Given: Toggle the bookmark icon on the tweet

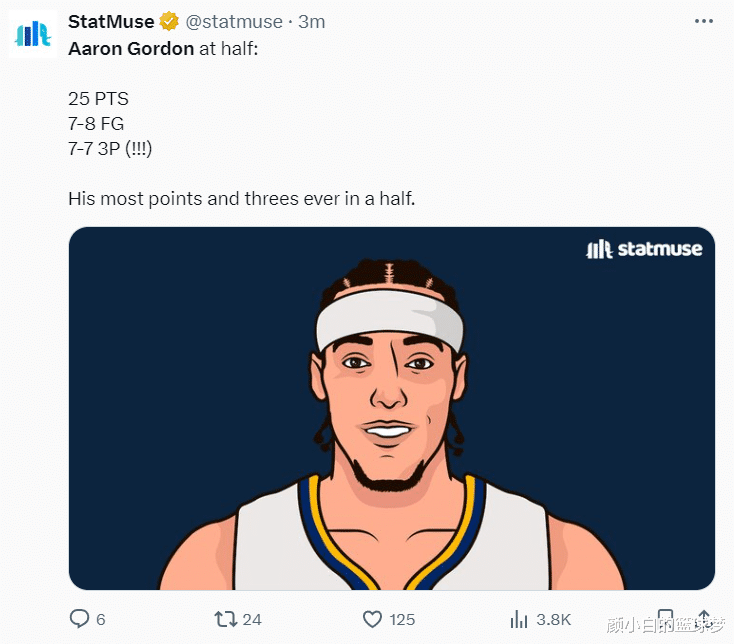Looking at the screenshot, I should point(664,619).
